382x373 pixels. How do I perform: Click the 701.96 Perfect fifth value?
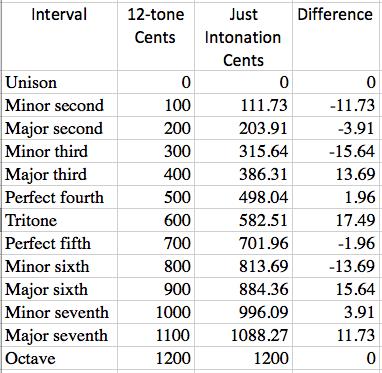click(x=243, y=243)
